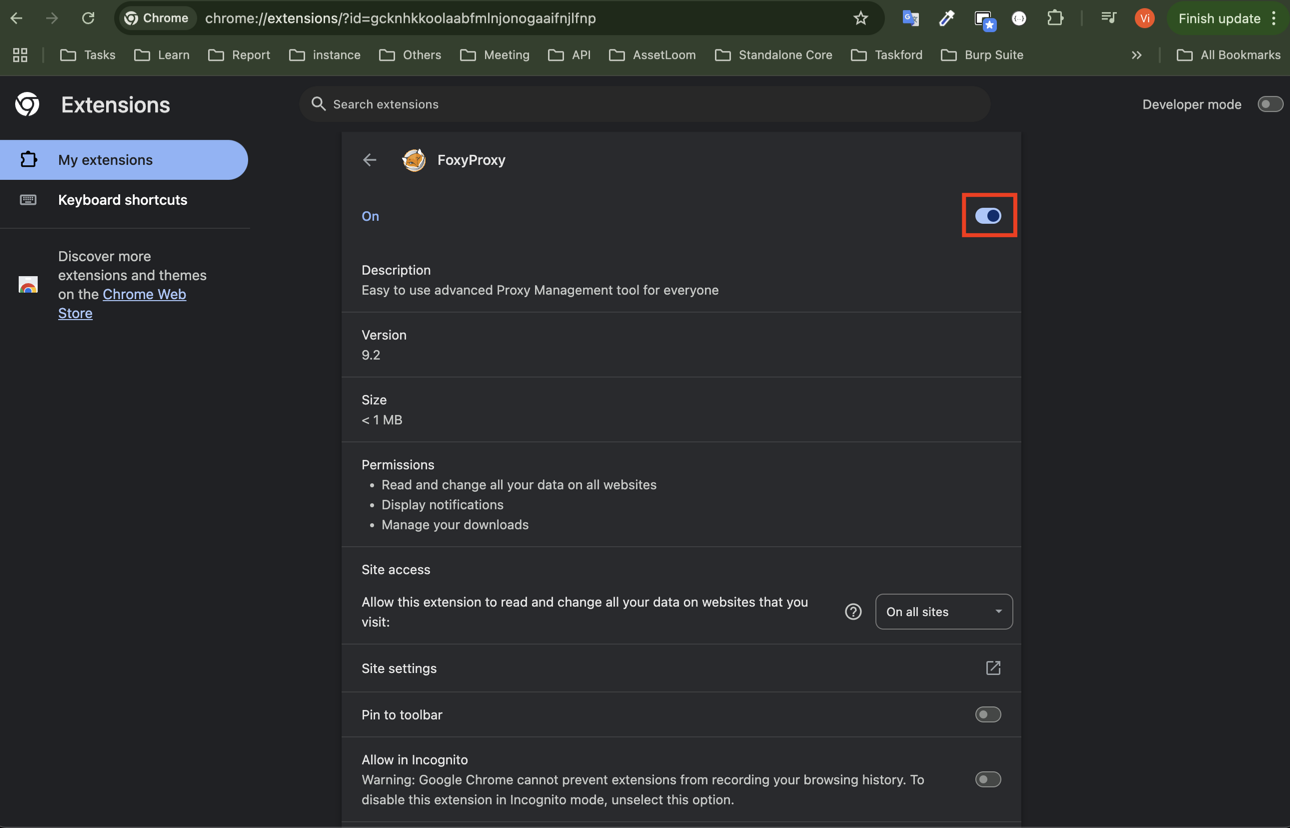
Task: Open the Extensions puzzle piece menu
Action: (x=1055, y=18)
